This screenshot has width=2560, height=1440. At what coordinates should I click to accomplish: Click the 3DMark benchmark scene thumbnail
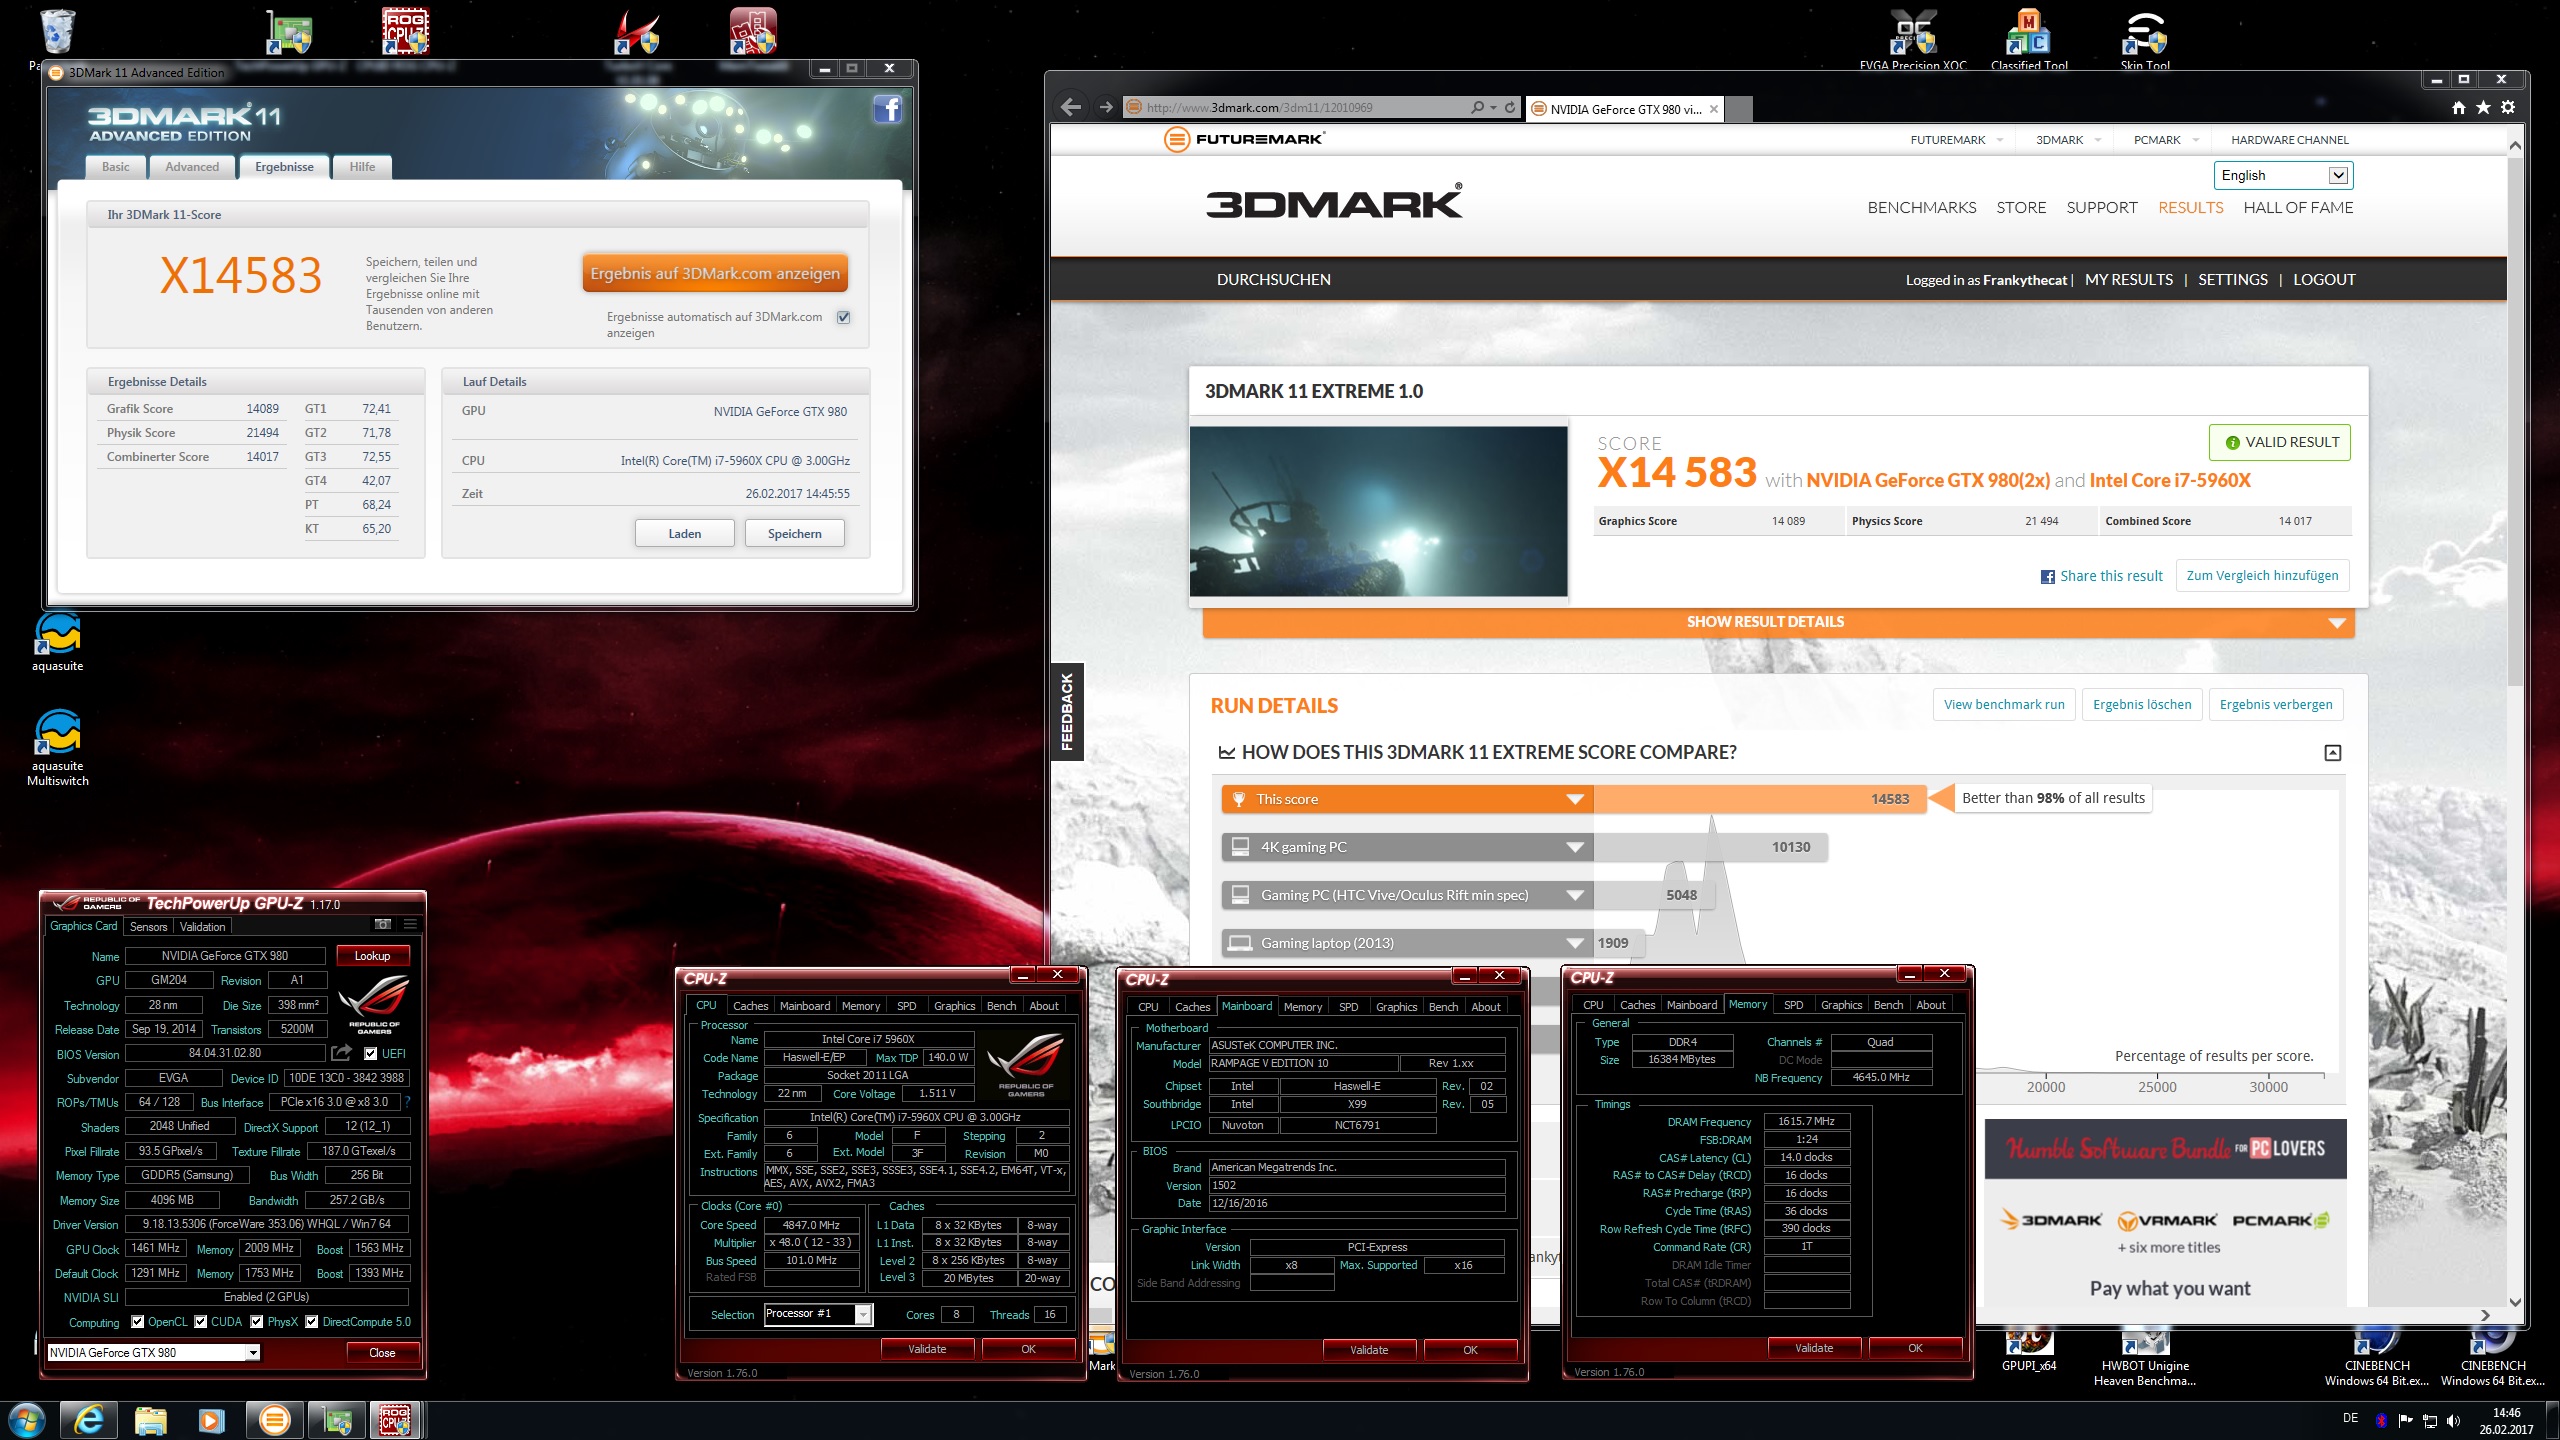[x=1378, y=511]
